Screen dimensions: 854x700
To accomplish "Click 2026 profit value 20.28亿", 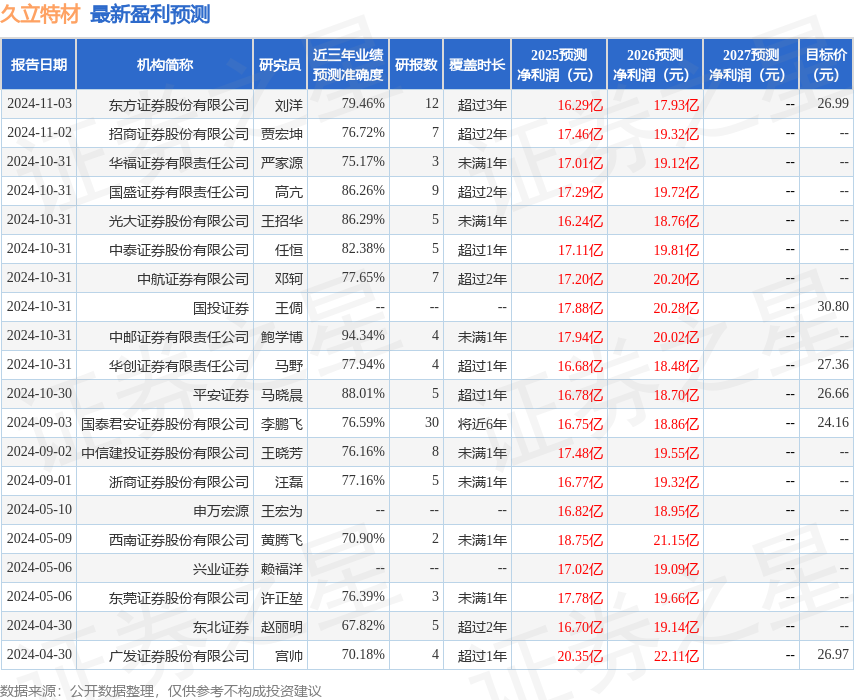I will 676,308.
